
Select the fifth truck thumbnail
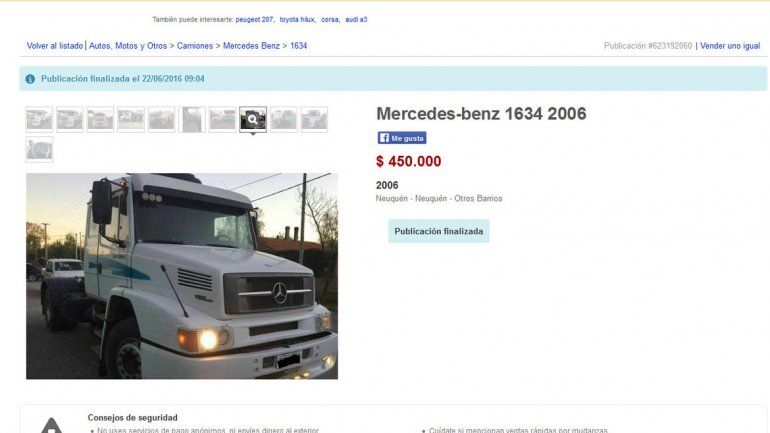161,119
